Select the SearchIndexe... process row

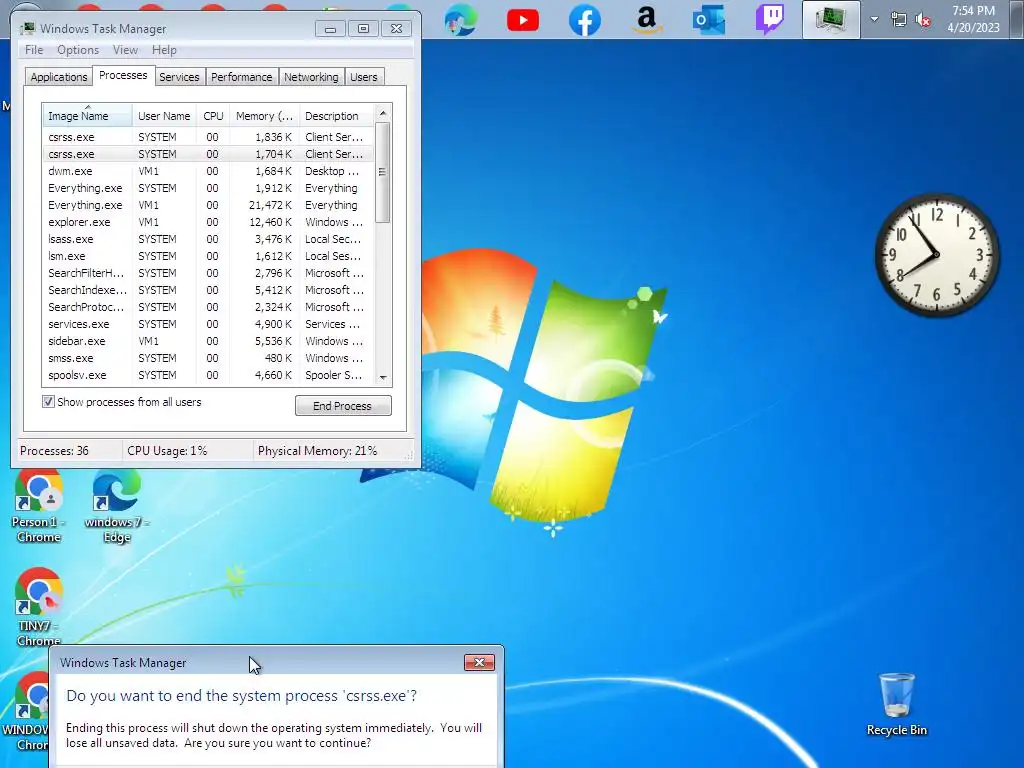tap(208, 290)
